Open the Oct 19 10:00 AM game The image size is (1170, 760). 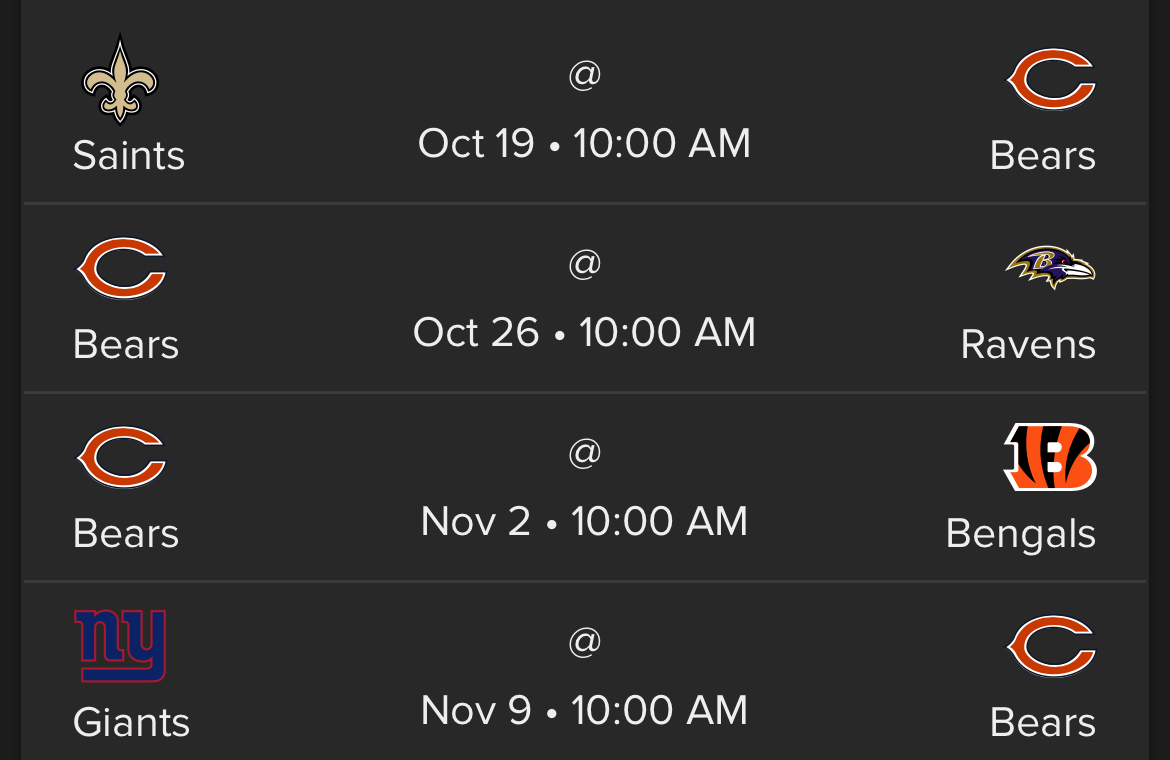pos(584,143)
